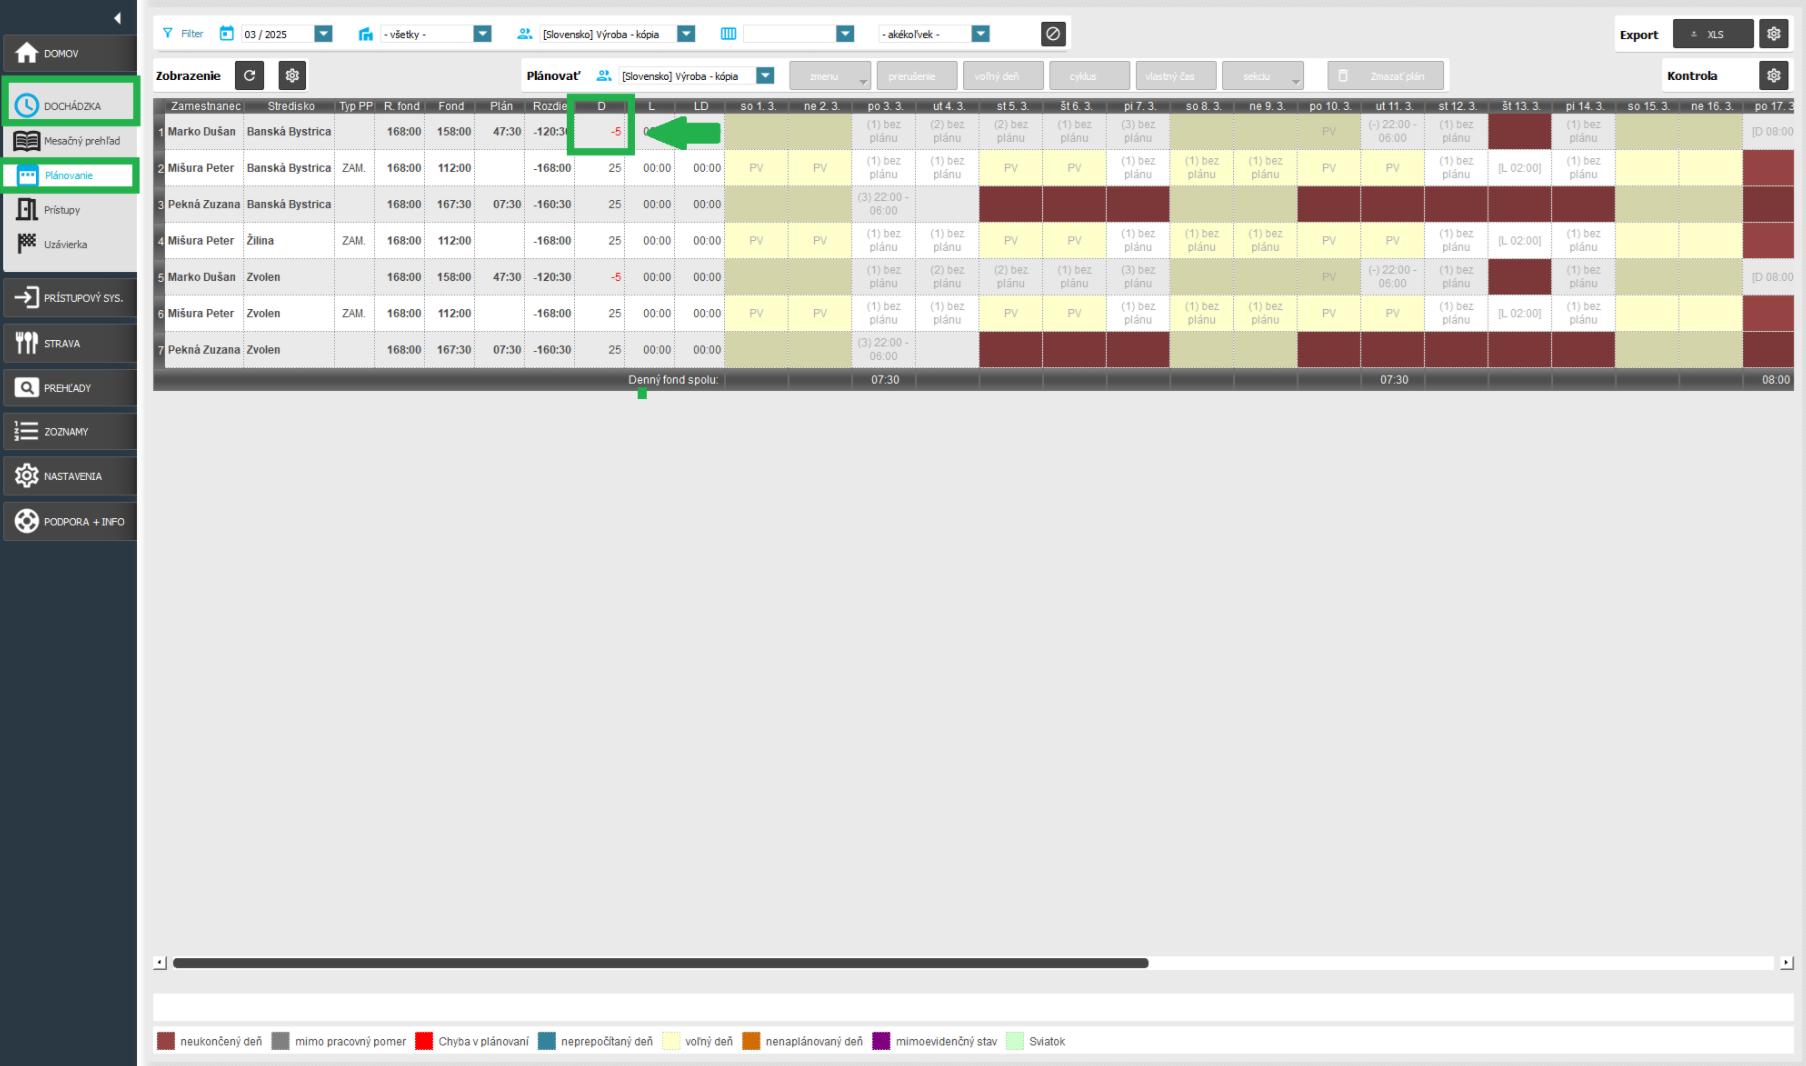Click the 'neukončený deň' legend color swatch
The image size is (1806, 1066).
pos(166,1042)
